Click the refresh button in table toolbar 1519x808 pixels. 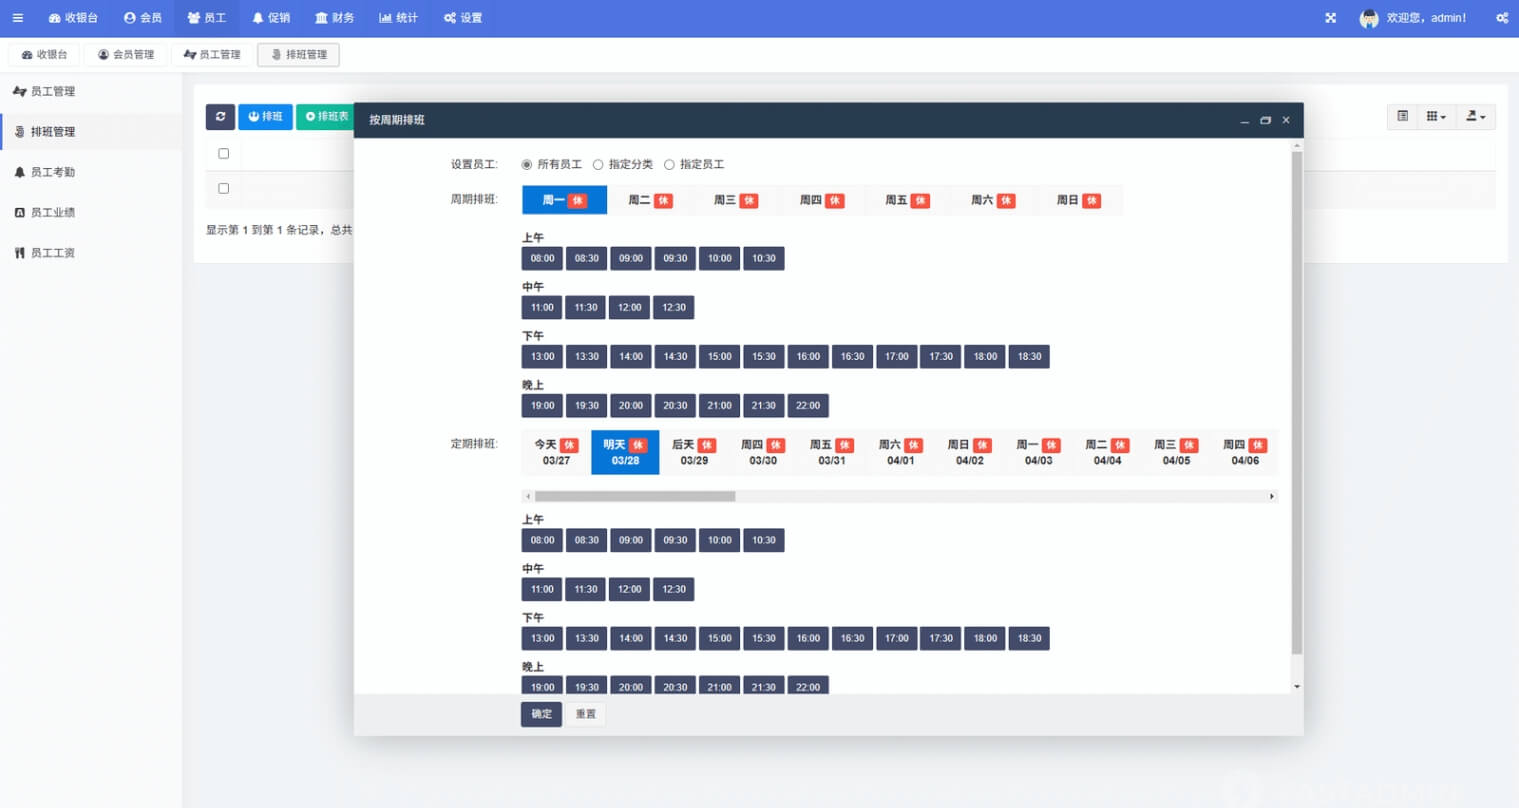[x=220, y=117]
